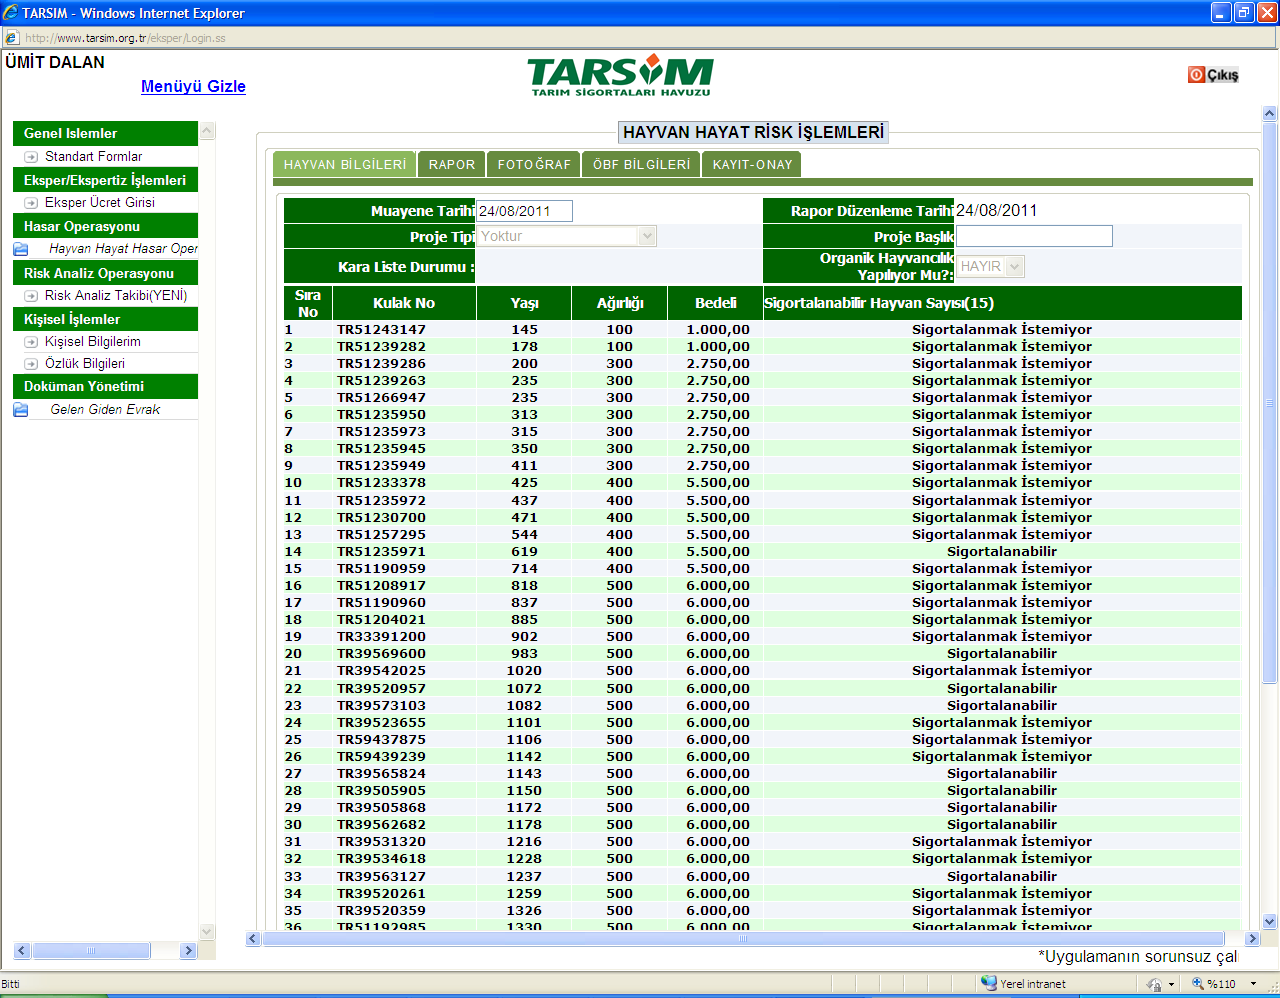
Task: Click folder icon beside Hayvan Hayat Hasar
Action: coord(21,249)
